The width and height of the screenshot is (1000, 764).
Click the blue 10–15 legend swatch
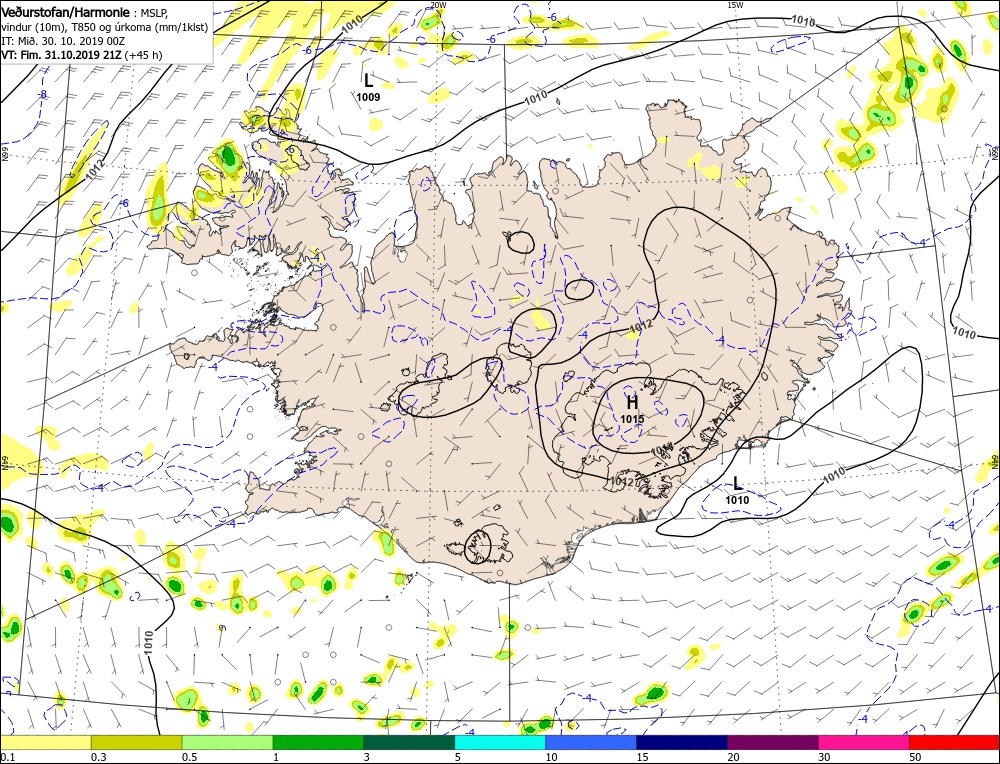point(591,742)
